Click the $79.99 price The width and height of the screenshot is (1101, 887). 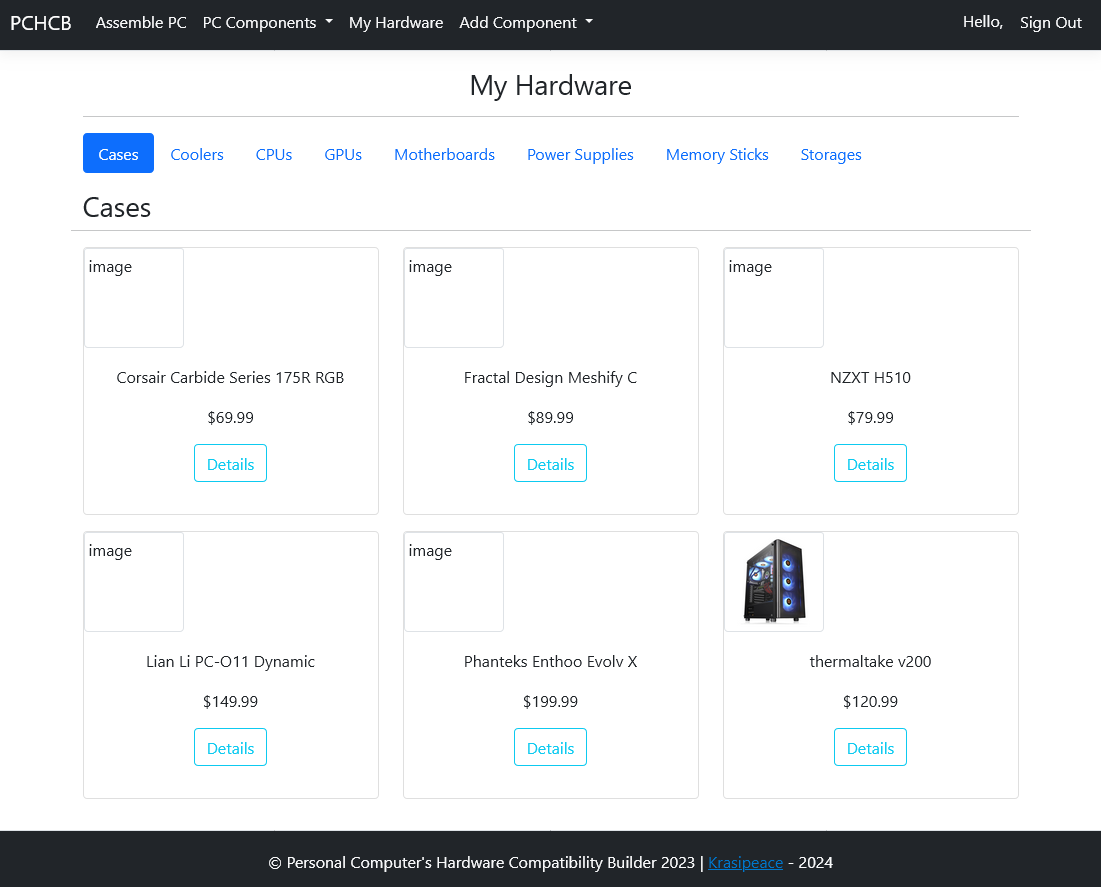tap(870, 418)
